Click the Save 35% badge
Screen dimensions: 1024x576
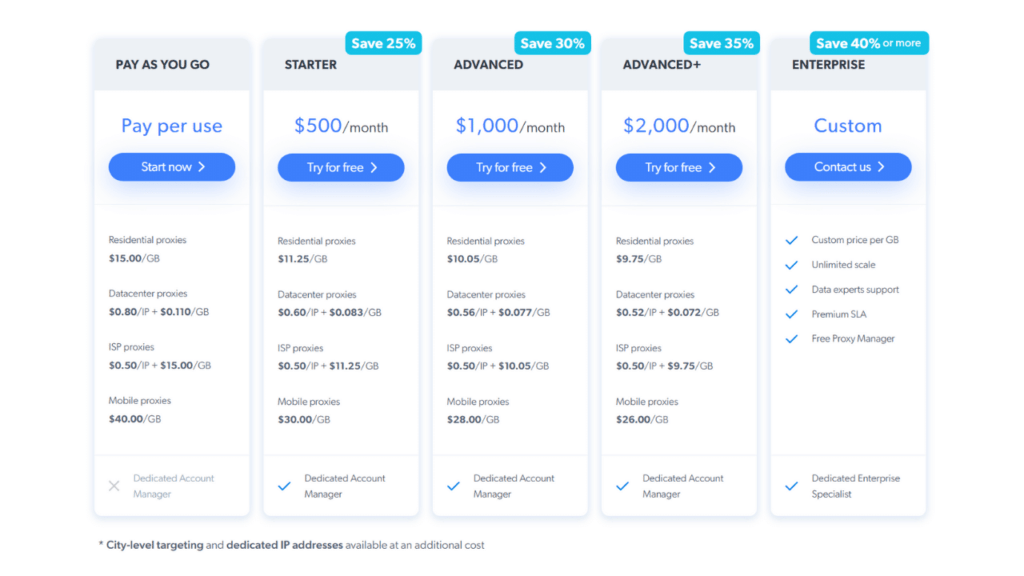(722, 44)
